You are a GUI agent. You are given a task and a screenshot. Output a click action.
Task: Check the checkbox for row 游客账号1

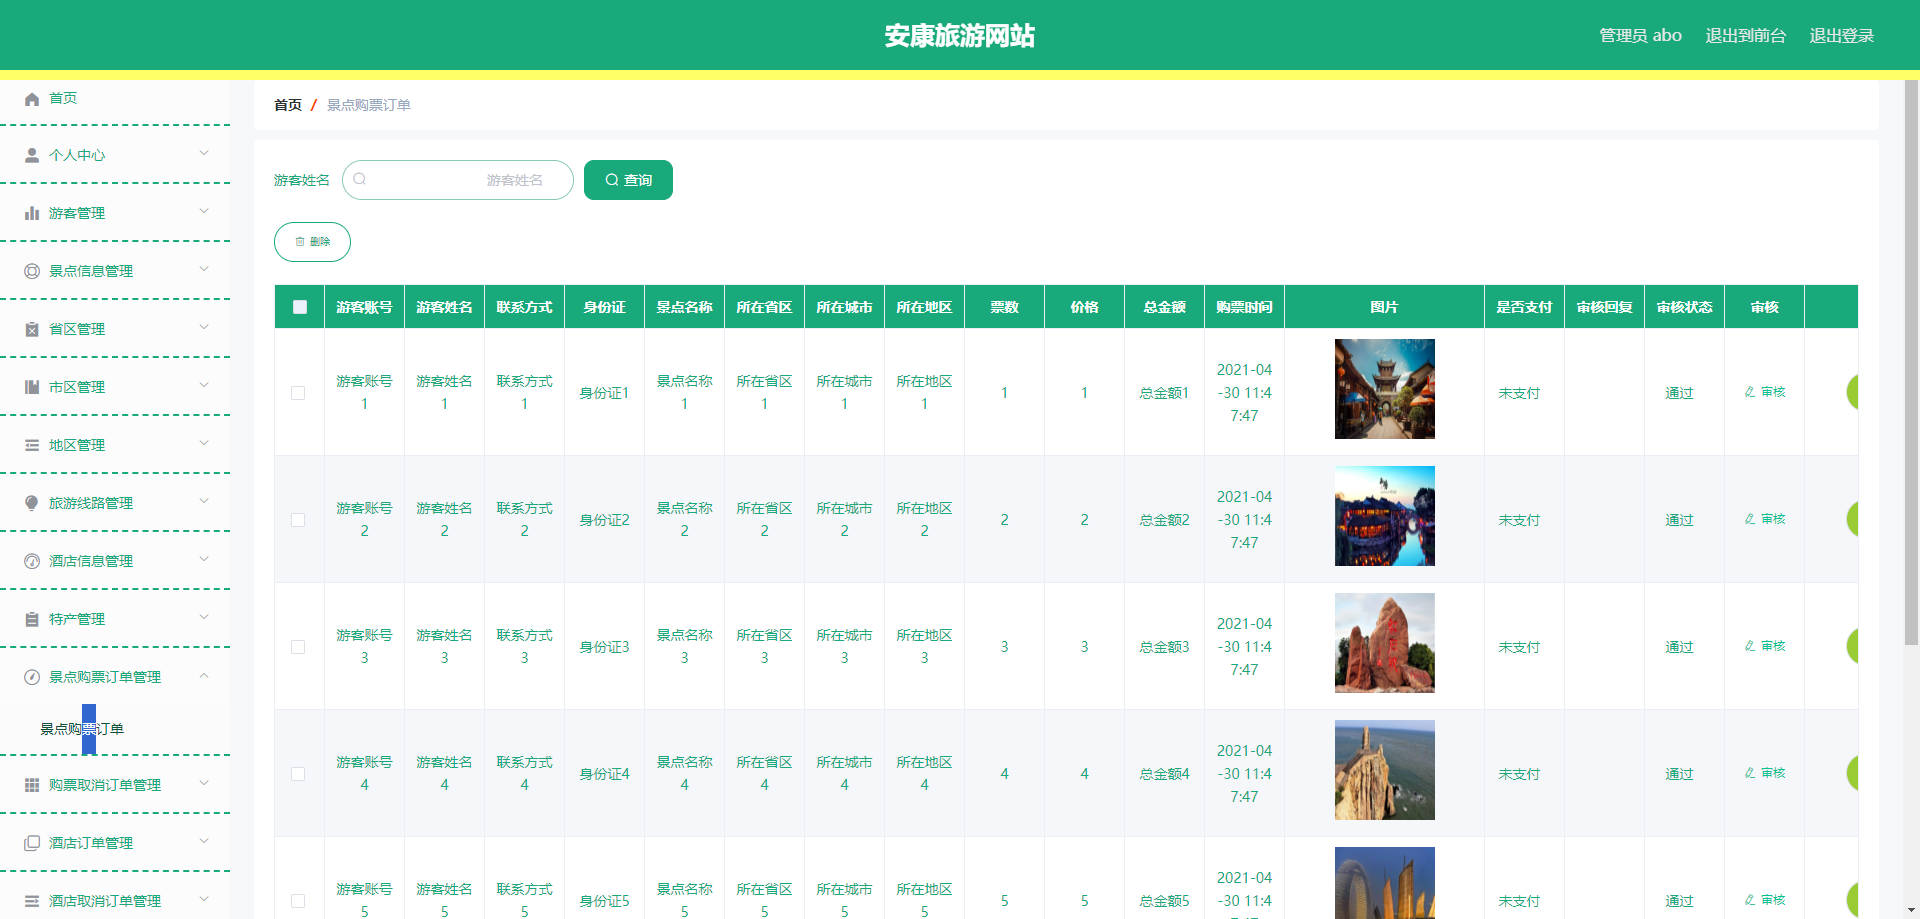298,393
